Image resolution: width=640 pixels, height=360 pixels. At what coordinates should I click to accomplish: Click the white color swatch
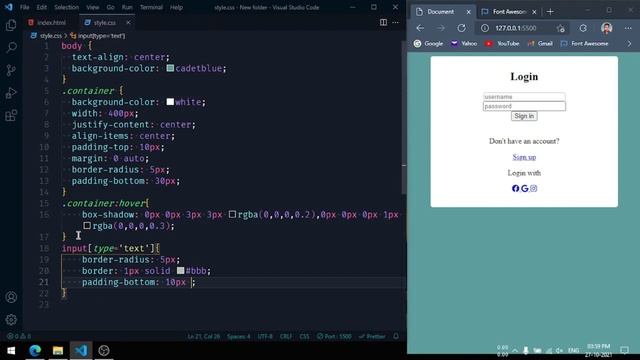[170, 102]
